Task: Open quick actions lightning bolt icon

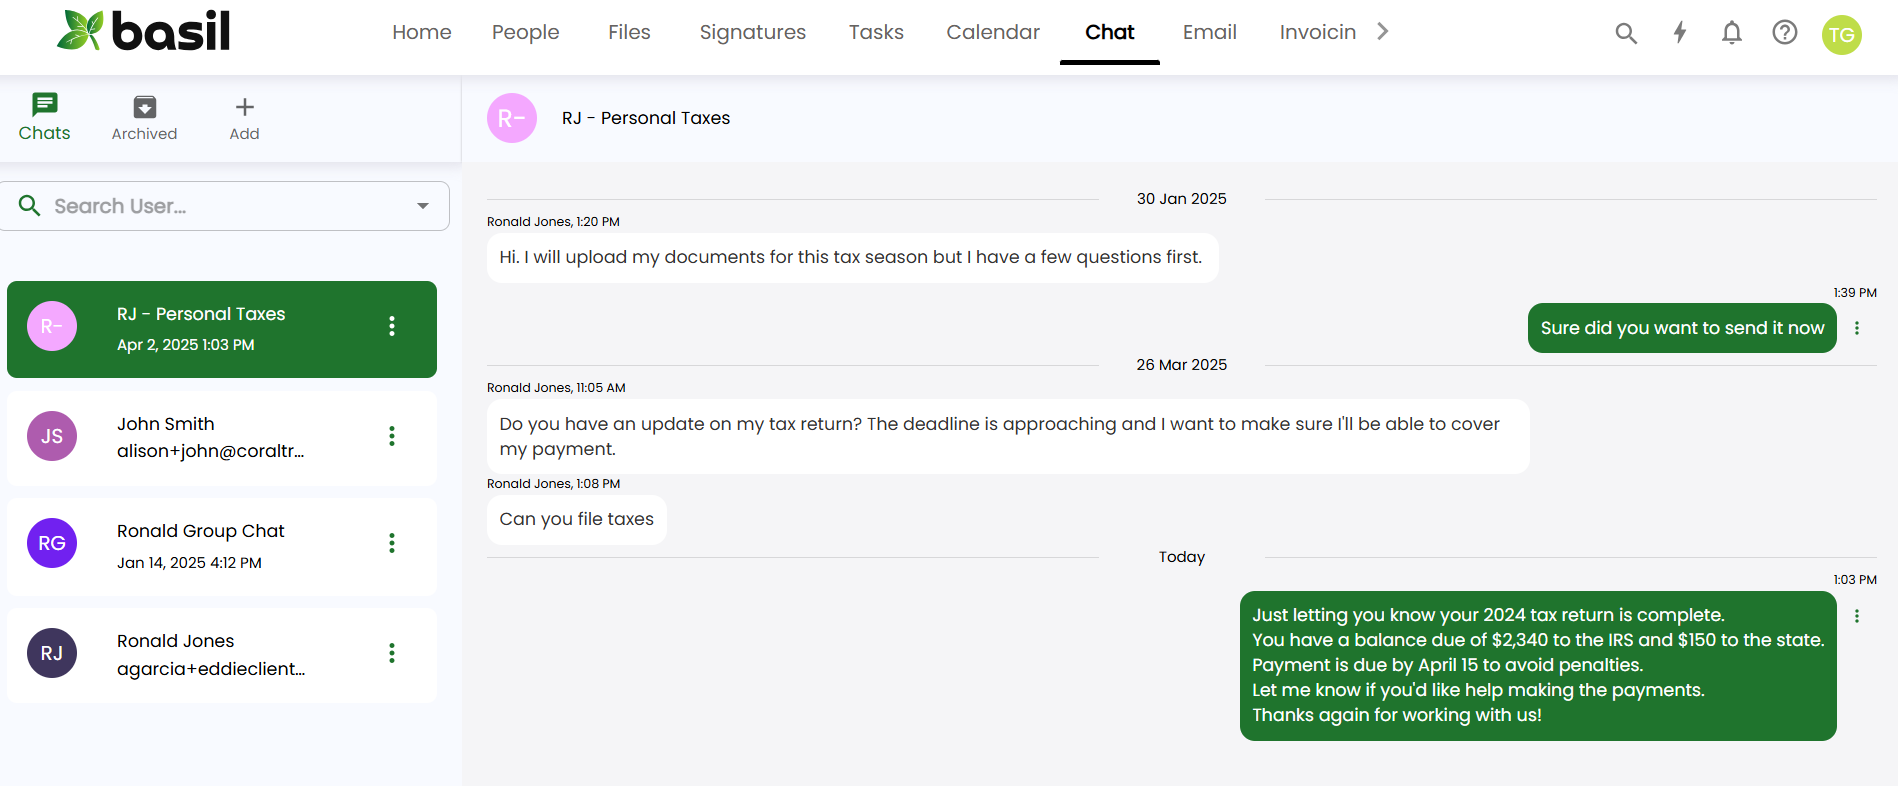Action: tap(1680, 33)
